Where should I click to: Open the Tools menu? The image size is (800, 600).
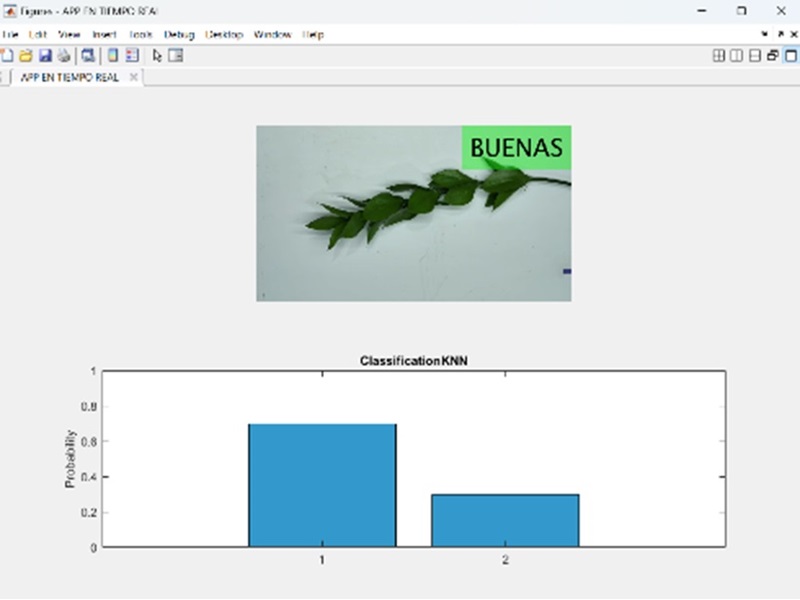(x=140, y=35)
